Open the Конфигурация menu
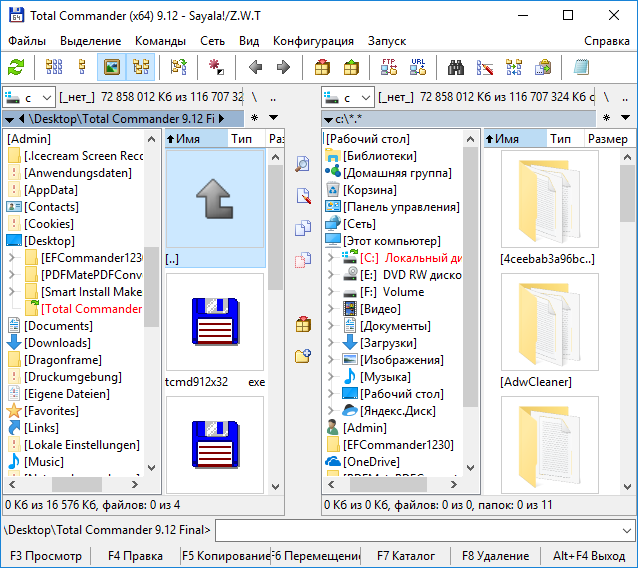This screenshot has height=568, width=638. pyautogui.click(x=313, y=41)
